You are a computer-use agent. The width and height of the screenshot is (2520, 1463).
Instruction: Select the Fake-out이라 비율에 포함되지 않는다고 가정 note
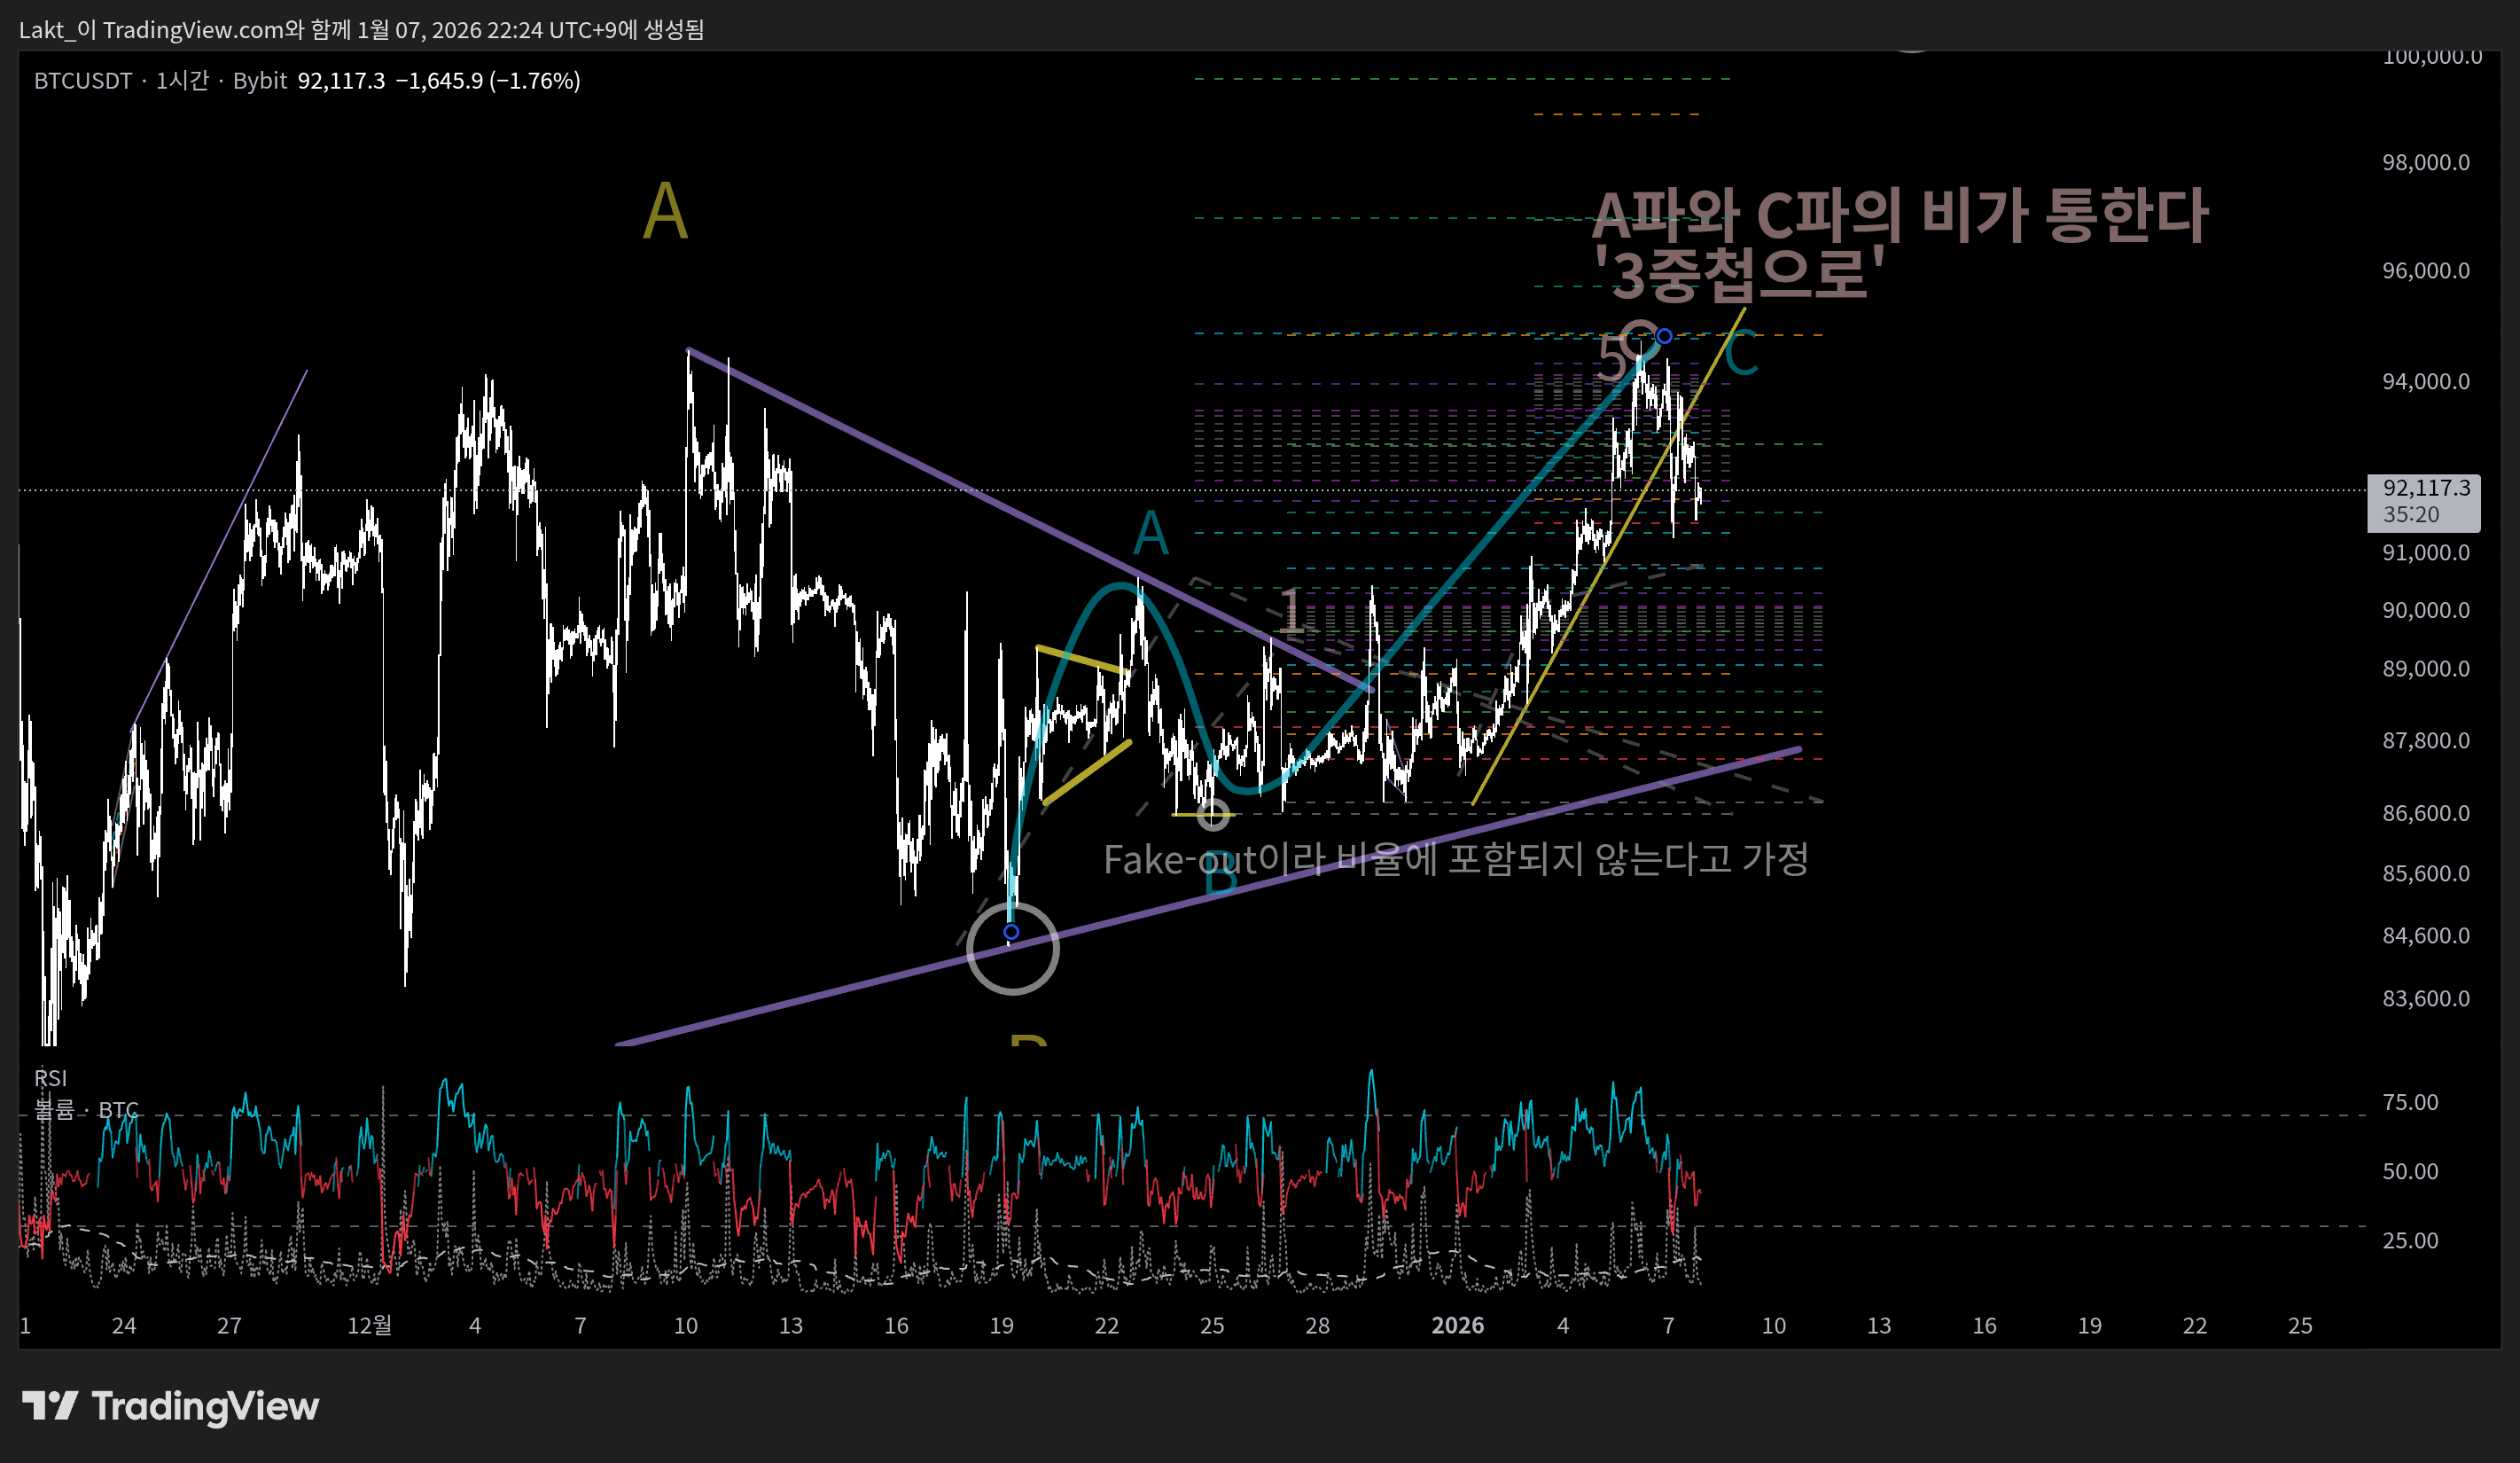tap(1456, 859)
